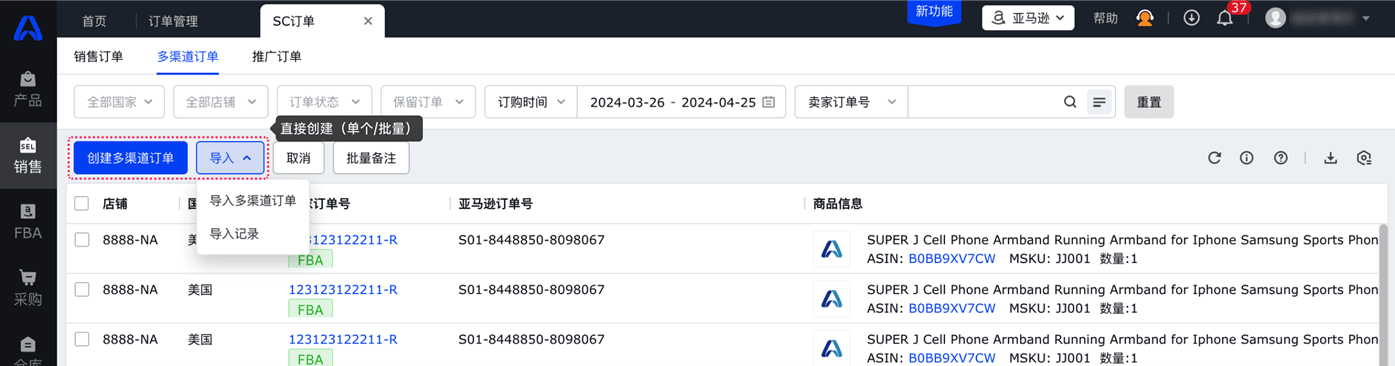Click the second row product thumbnail

(832, 298)
